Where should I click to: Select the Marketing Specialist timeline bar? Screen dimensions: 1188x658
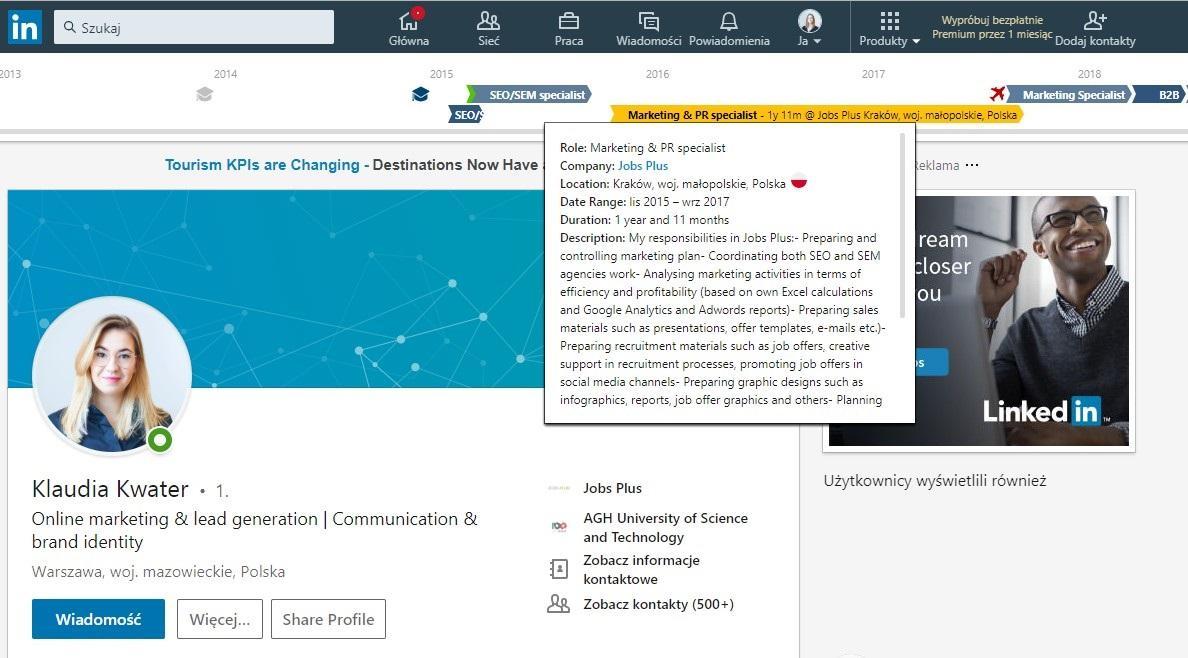(x=1069, y=95)
